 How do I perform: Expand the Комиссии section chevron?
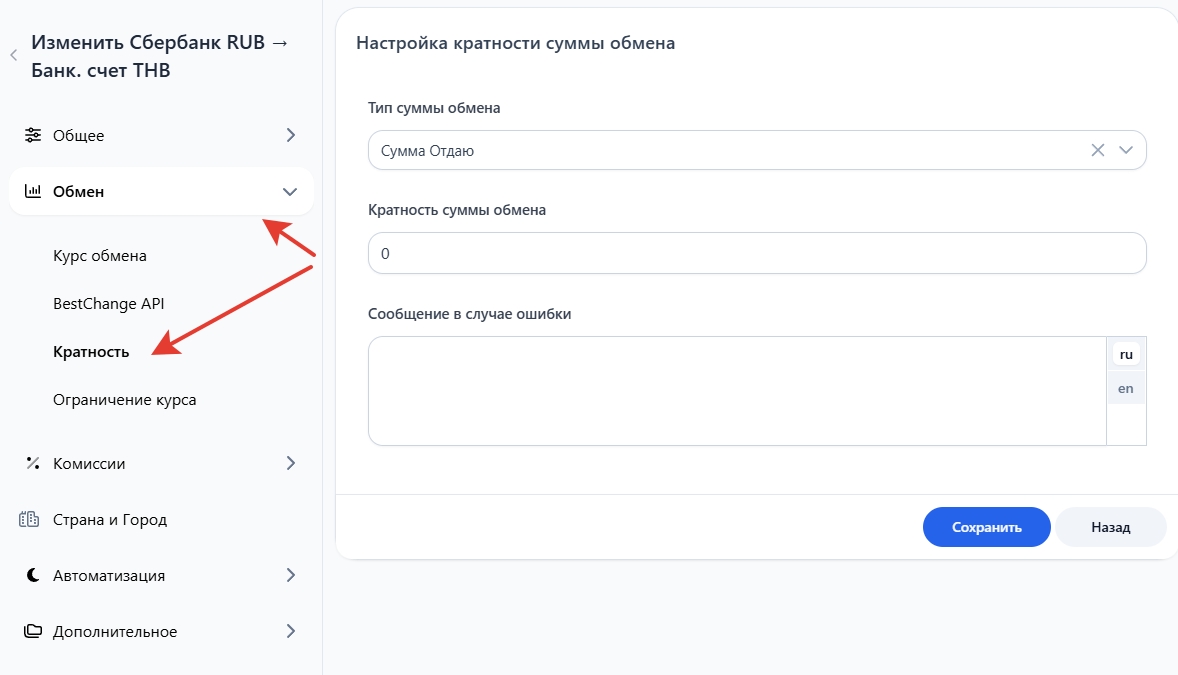tap(290, 463)
